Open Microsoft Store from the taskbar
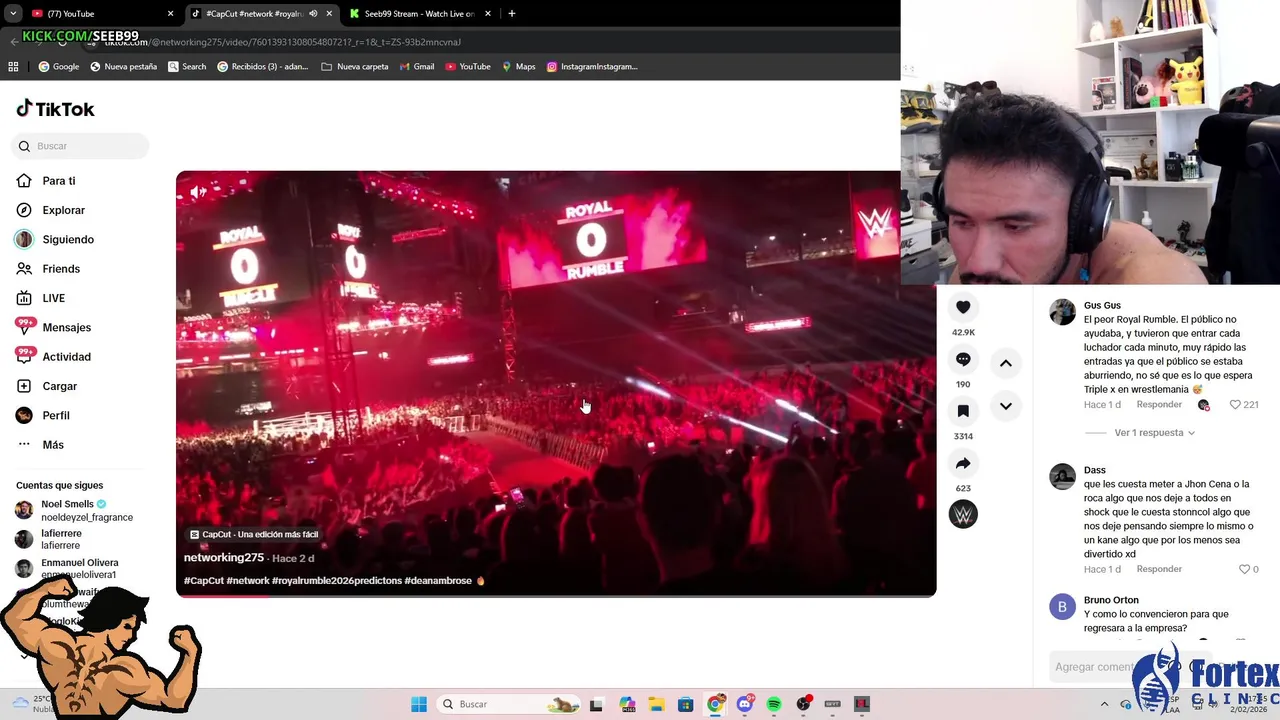 685,704
